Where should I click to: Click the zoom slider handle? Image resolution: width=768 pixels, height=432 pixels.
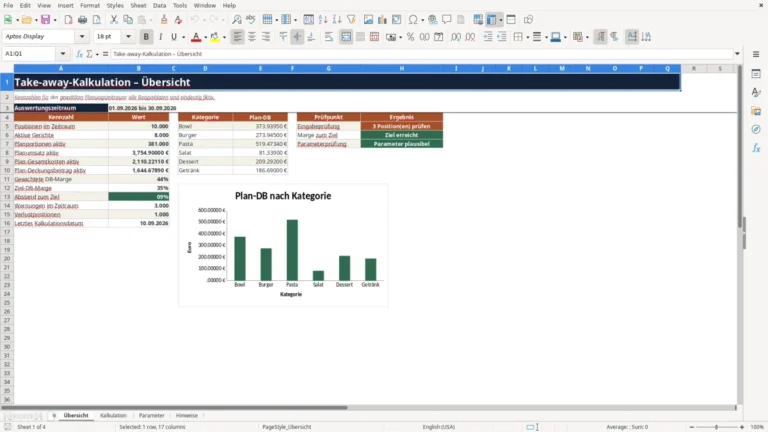(x=716, y=427)
